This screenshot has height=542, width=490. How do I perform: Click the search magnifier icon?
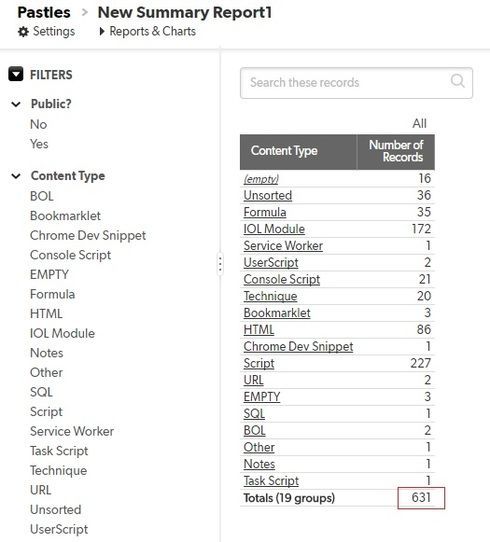[458, 81]
